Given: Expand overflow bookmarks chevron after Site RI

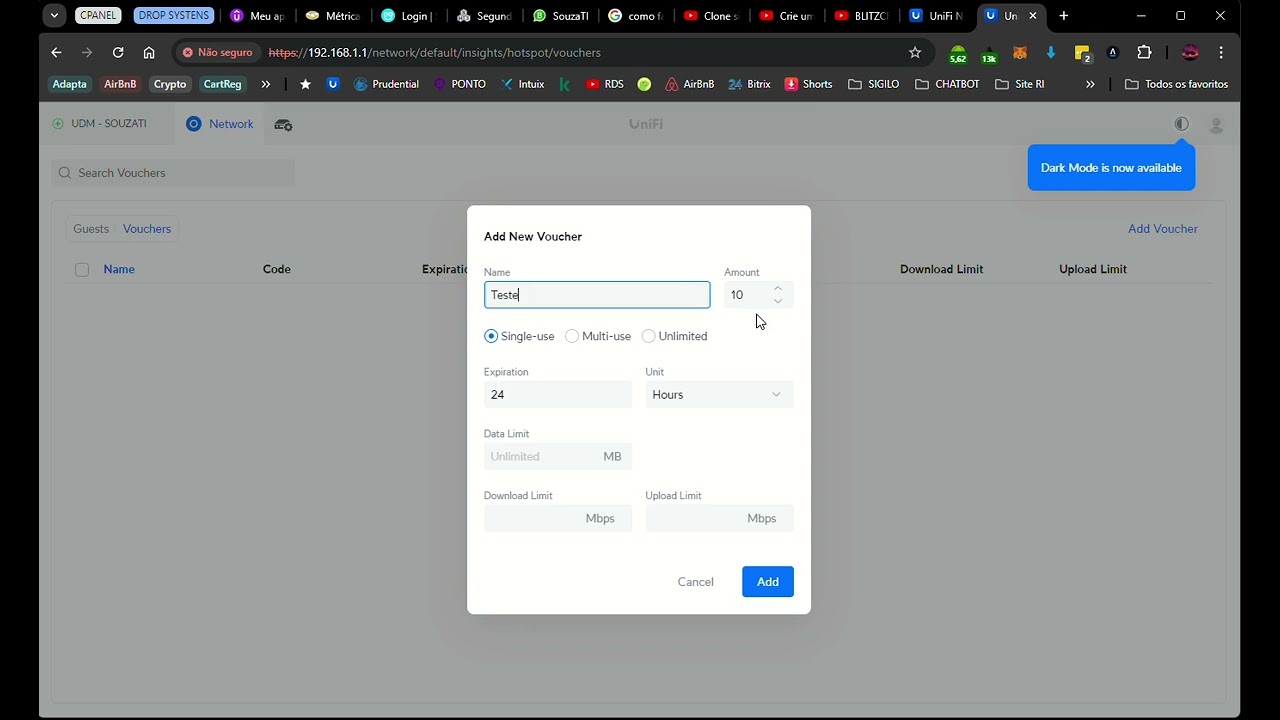Looking at the screenshot, I should coord(1090,84).
